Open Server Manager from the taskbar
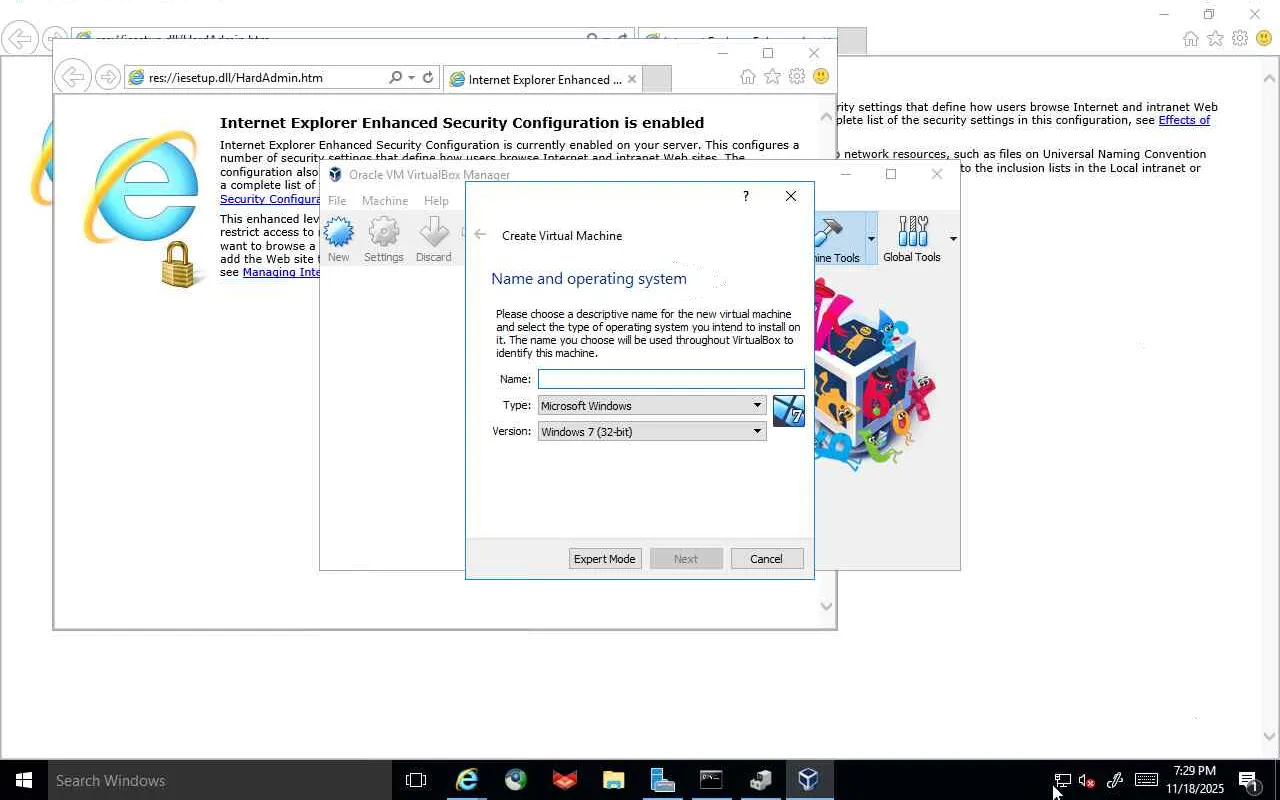Image resolution: width=1280 pixels, height=800 pixels. (662, 780)
